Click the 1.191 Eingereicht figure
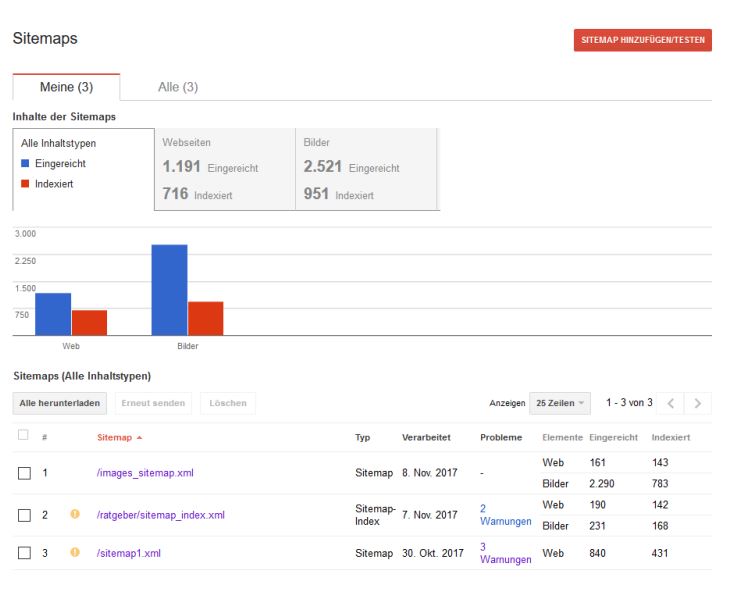733x591 pixels. (x=210, y=167)
